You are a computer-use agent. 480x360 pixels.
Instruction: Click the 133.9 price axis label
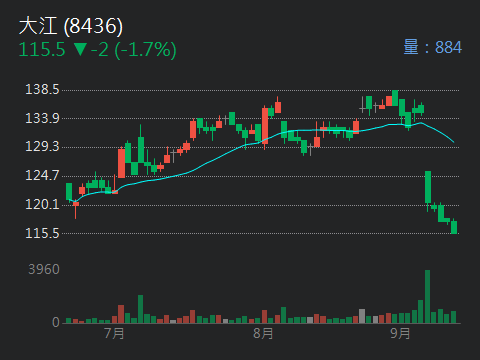[42, 118]
